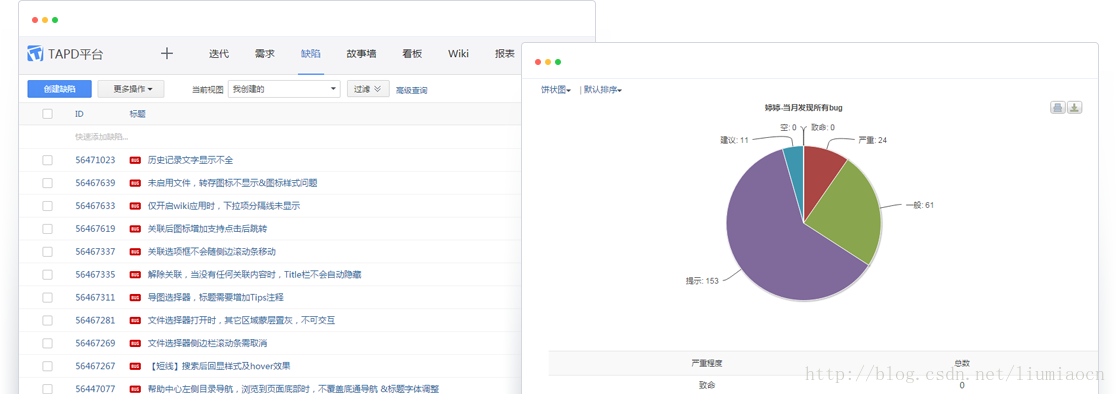Open the 默认排序 sort dropdown
This screenshot has width=1116, height=394.
pyautogui.click(x=603, y=90)
